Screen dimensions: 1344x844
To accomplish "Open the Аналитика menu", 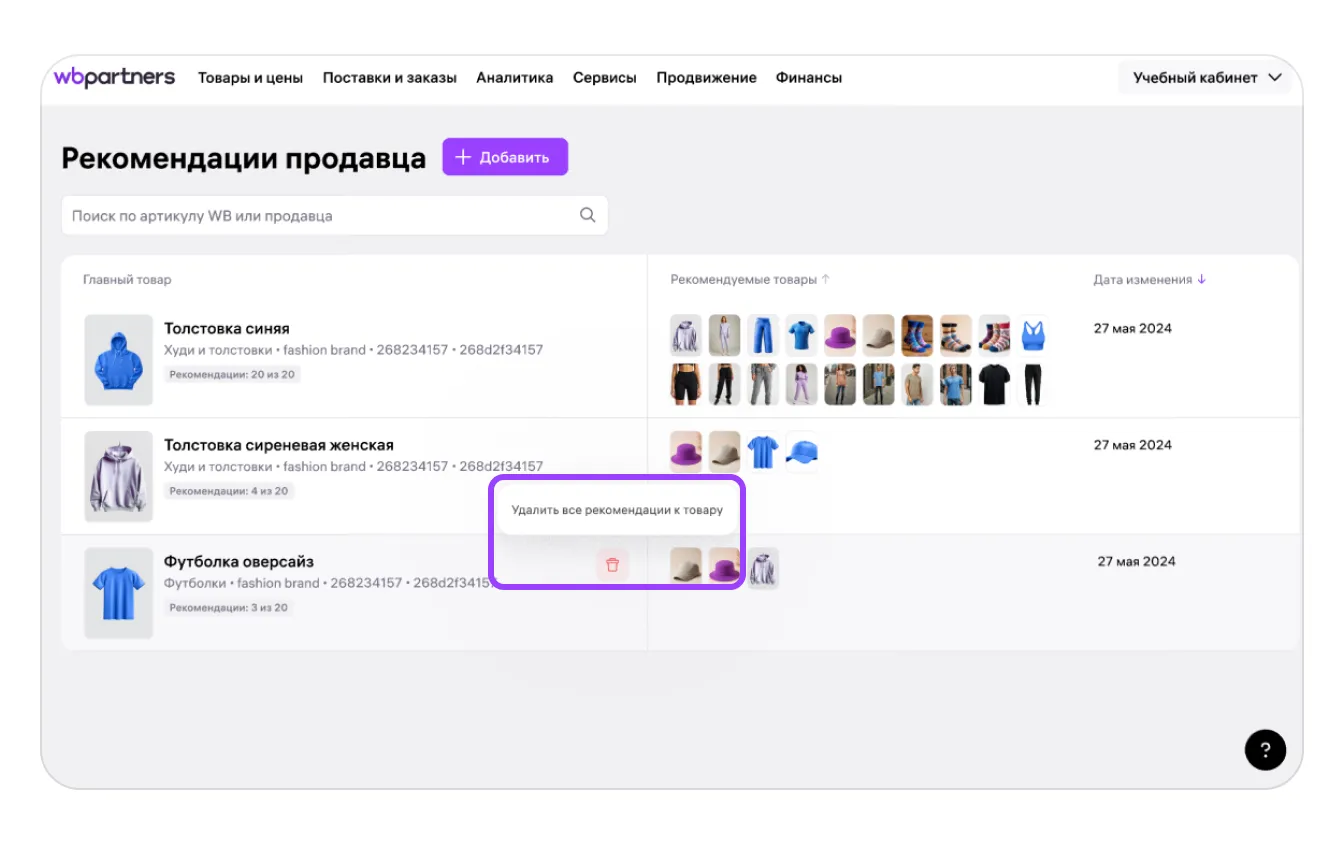I will click(514, 78).
